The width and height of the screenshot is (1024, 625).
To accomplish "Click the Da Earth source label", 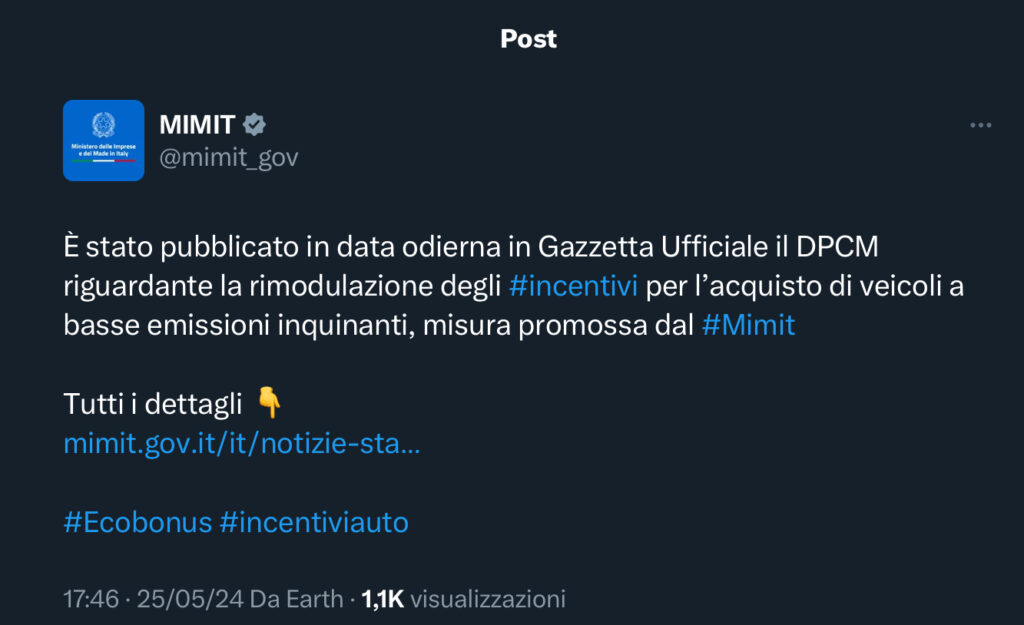I will (x=296, y=599).
